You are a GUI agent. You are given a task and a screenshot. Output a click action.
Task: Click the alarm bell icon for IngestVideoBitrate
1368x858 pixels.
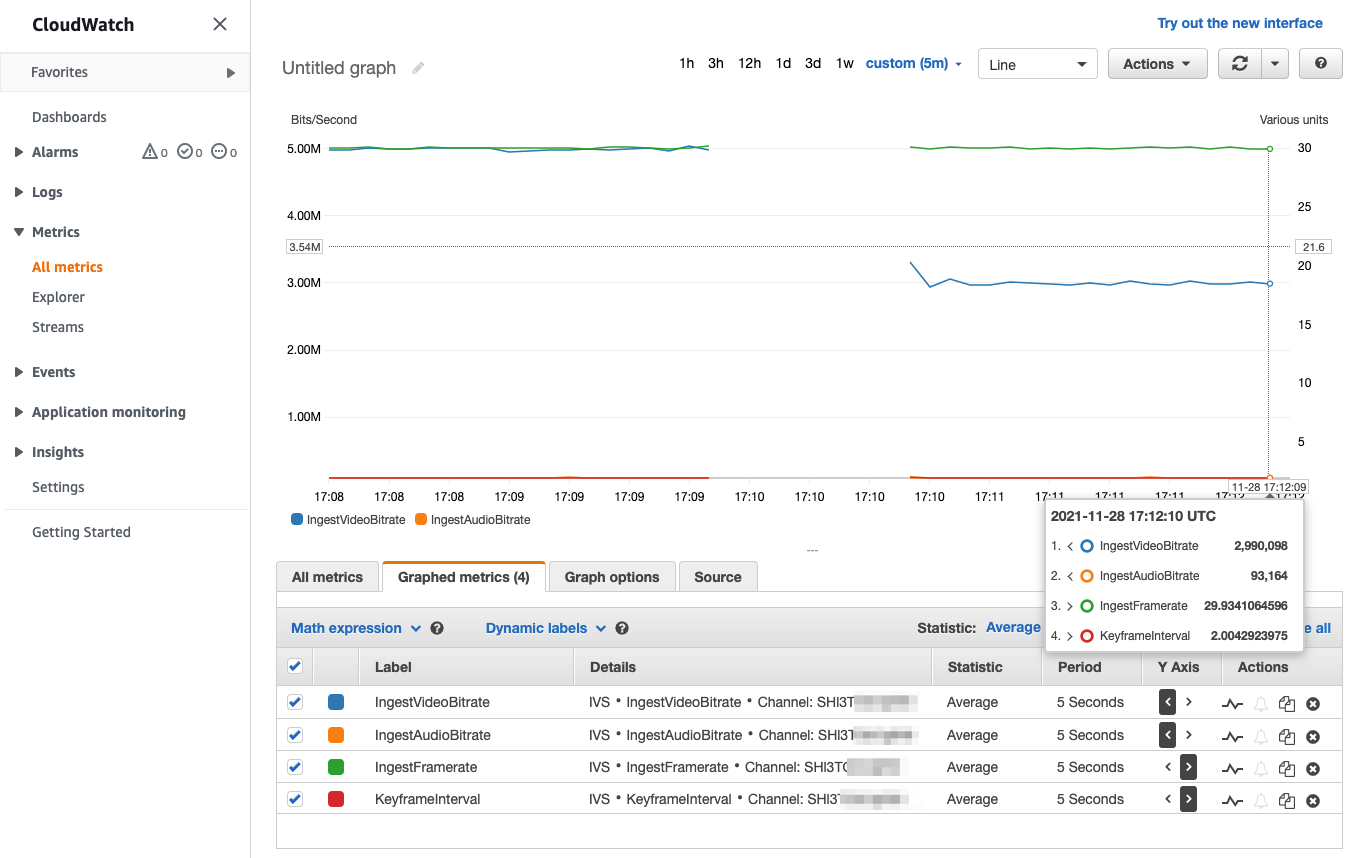tap(1261, 704)
